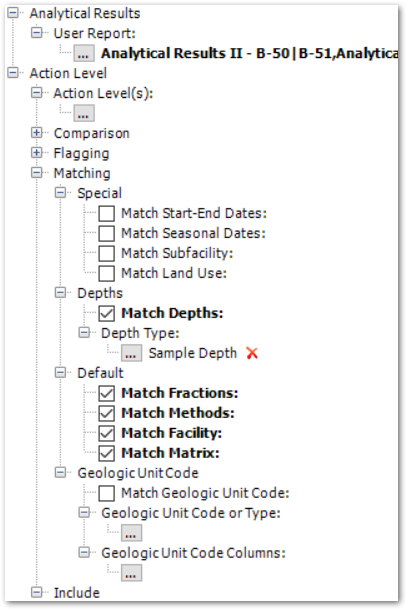Enable Match Start-End Dates checkbox
This screenshot has width=407, height=610.
tap(106, 213)
